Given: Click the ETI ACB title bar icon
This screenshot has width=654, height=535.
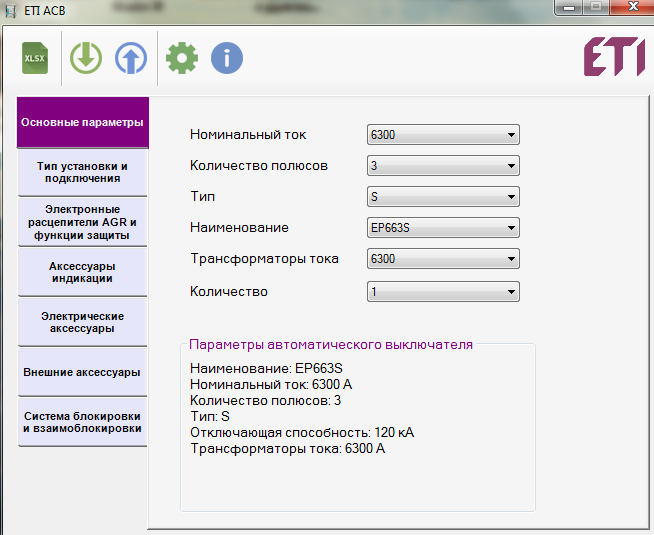Looking at the screenshot, I should coord(11,10).
